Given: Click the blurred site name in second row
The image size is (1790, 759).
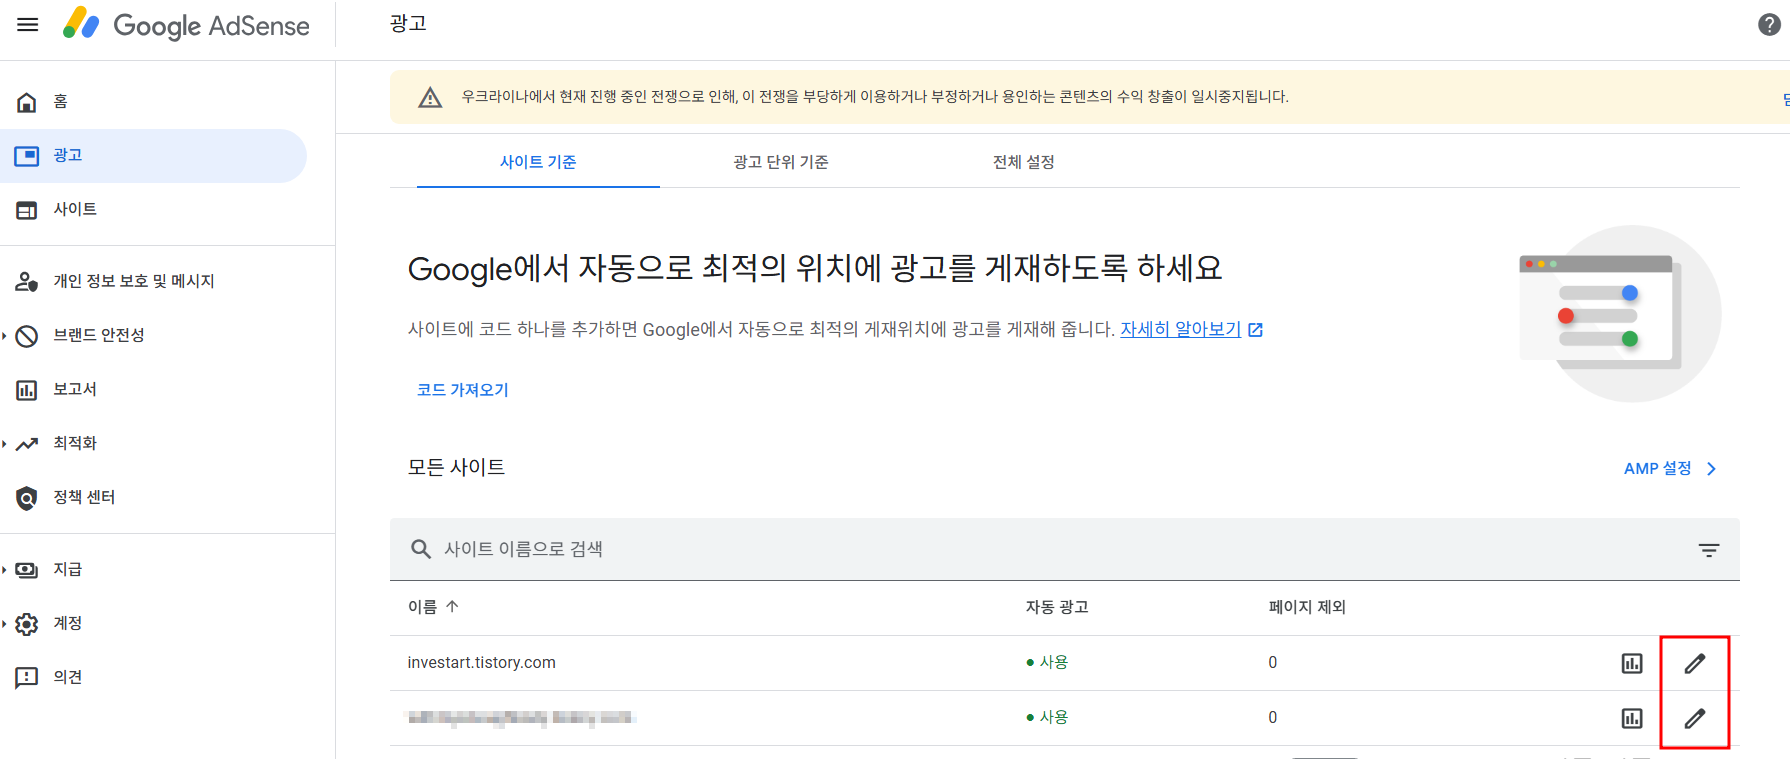Looking at the screenshot, I should (520, 718).
